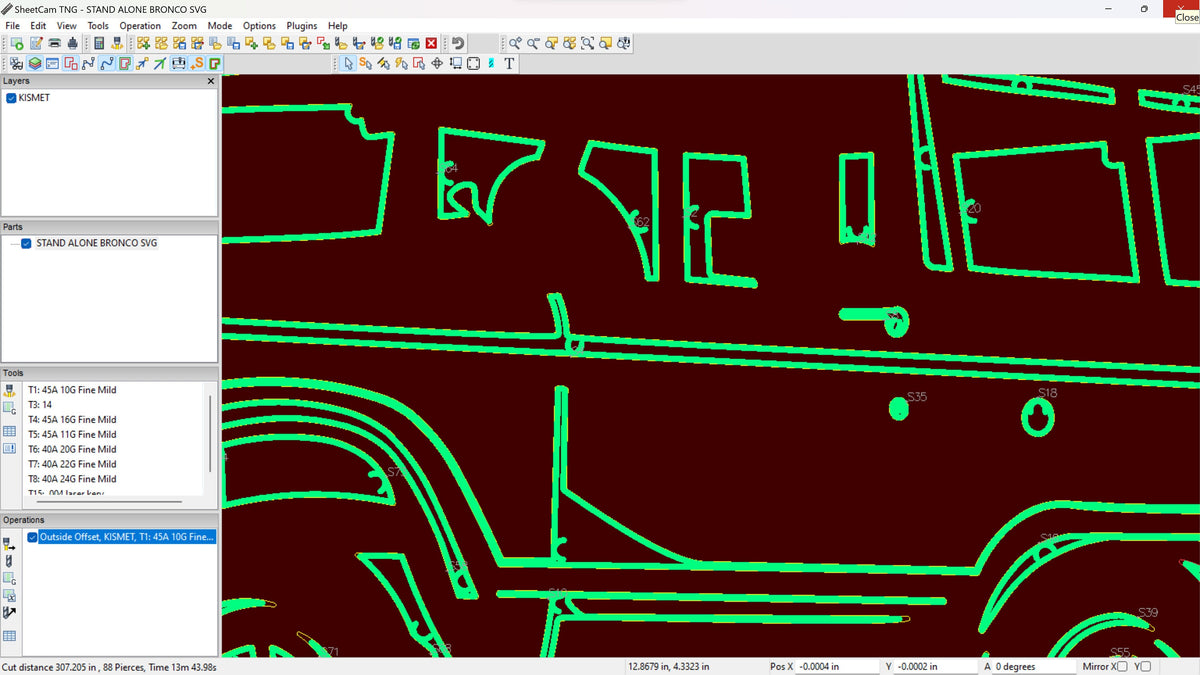Select the 'Outside Offset, KISMET, T1' operation row

pos(126,537)
